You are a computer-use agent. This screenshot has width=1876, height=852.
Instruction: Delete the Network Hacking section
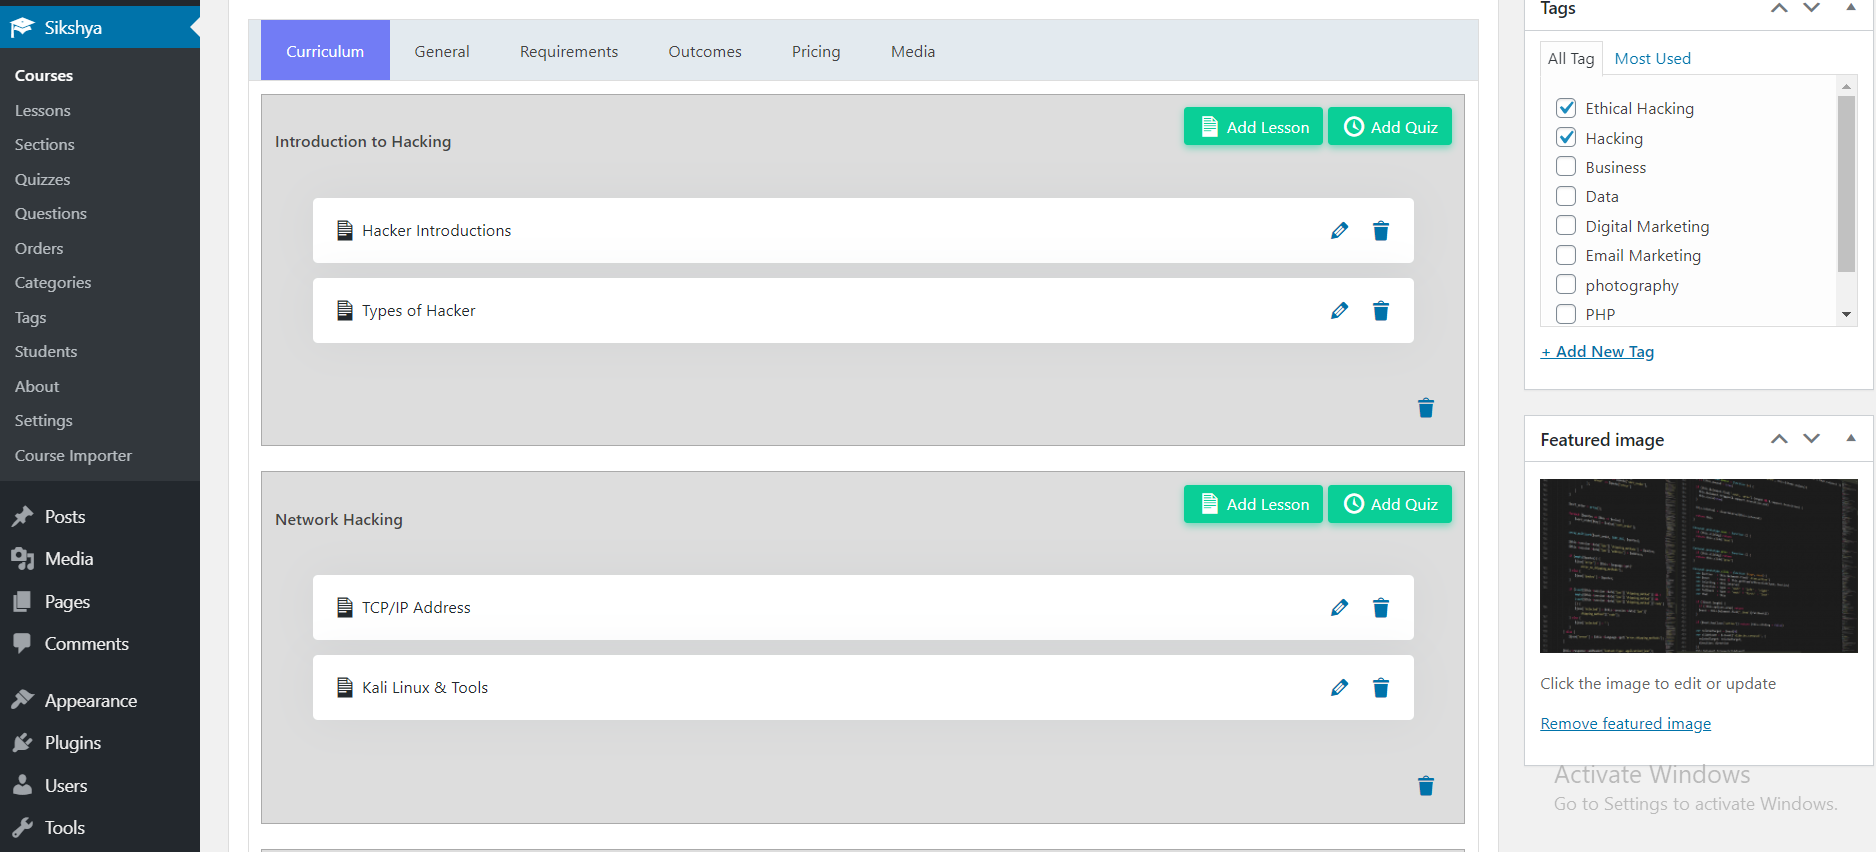pos(1426,786)
